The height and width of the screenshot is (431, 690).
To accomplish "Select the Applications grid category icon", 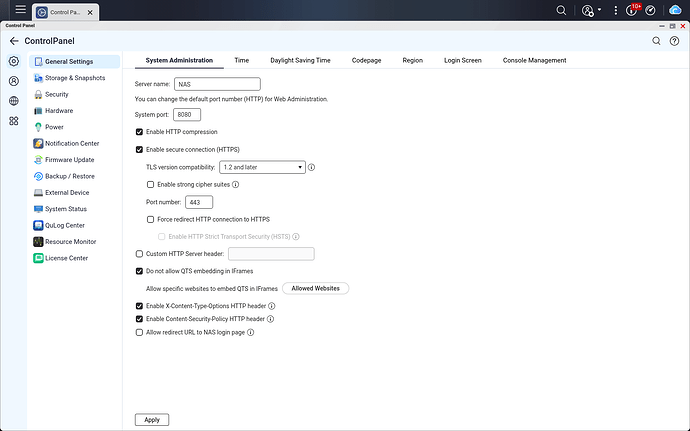I will point(14,121).
